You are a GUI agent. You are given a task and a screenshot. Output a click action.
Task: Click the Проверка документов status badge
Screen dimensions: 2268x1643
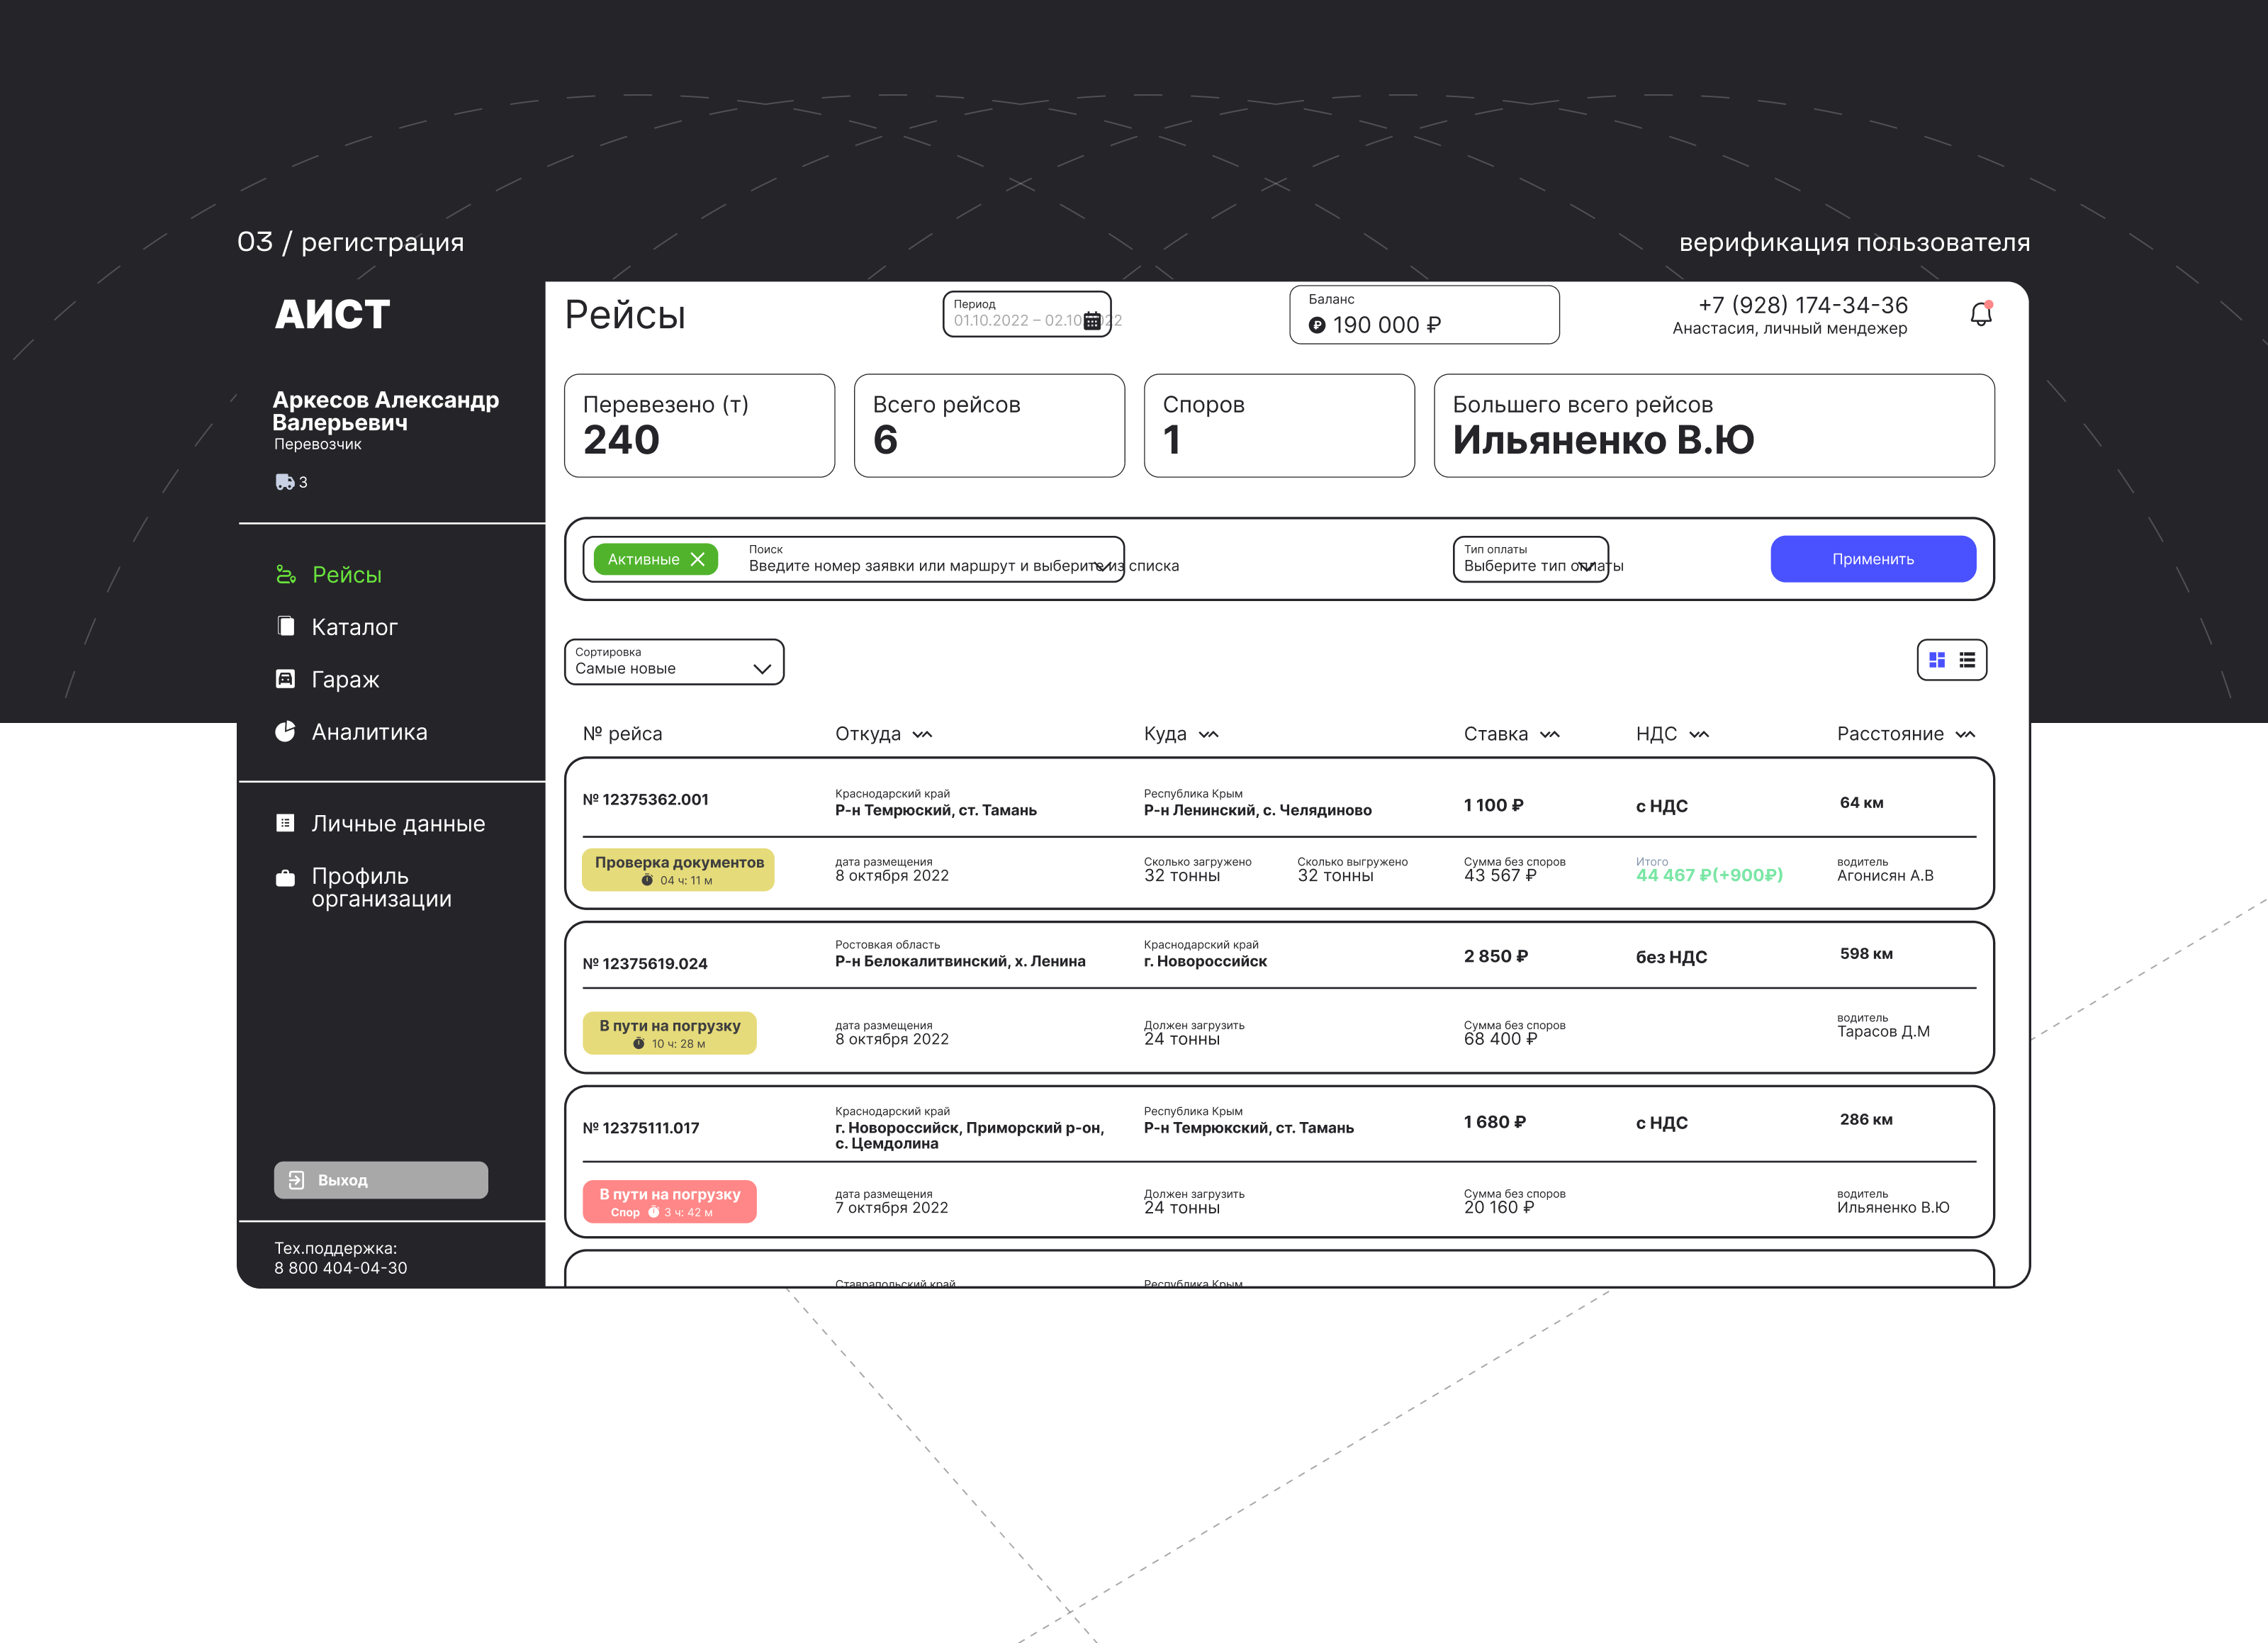678,869
